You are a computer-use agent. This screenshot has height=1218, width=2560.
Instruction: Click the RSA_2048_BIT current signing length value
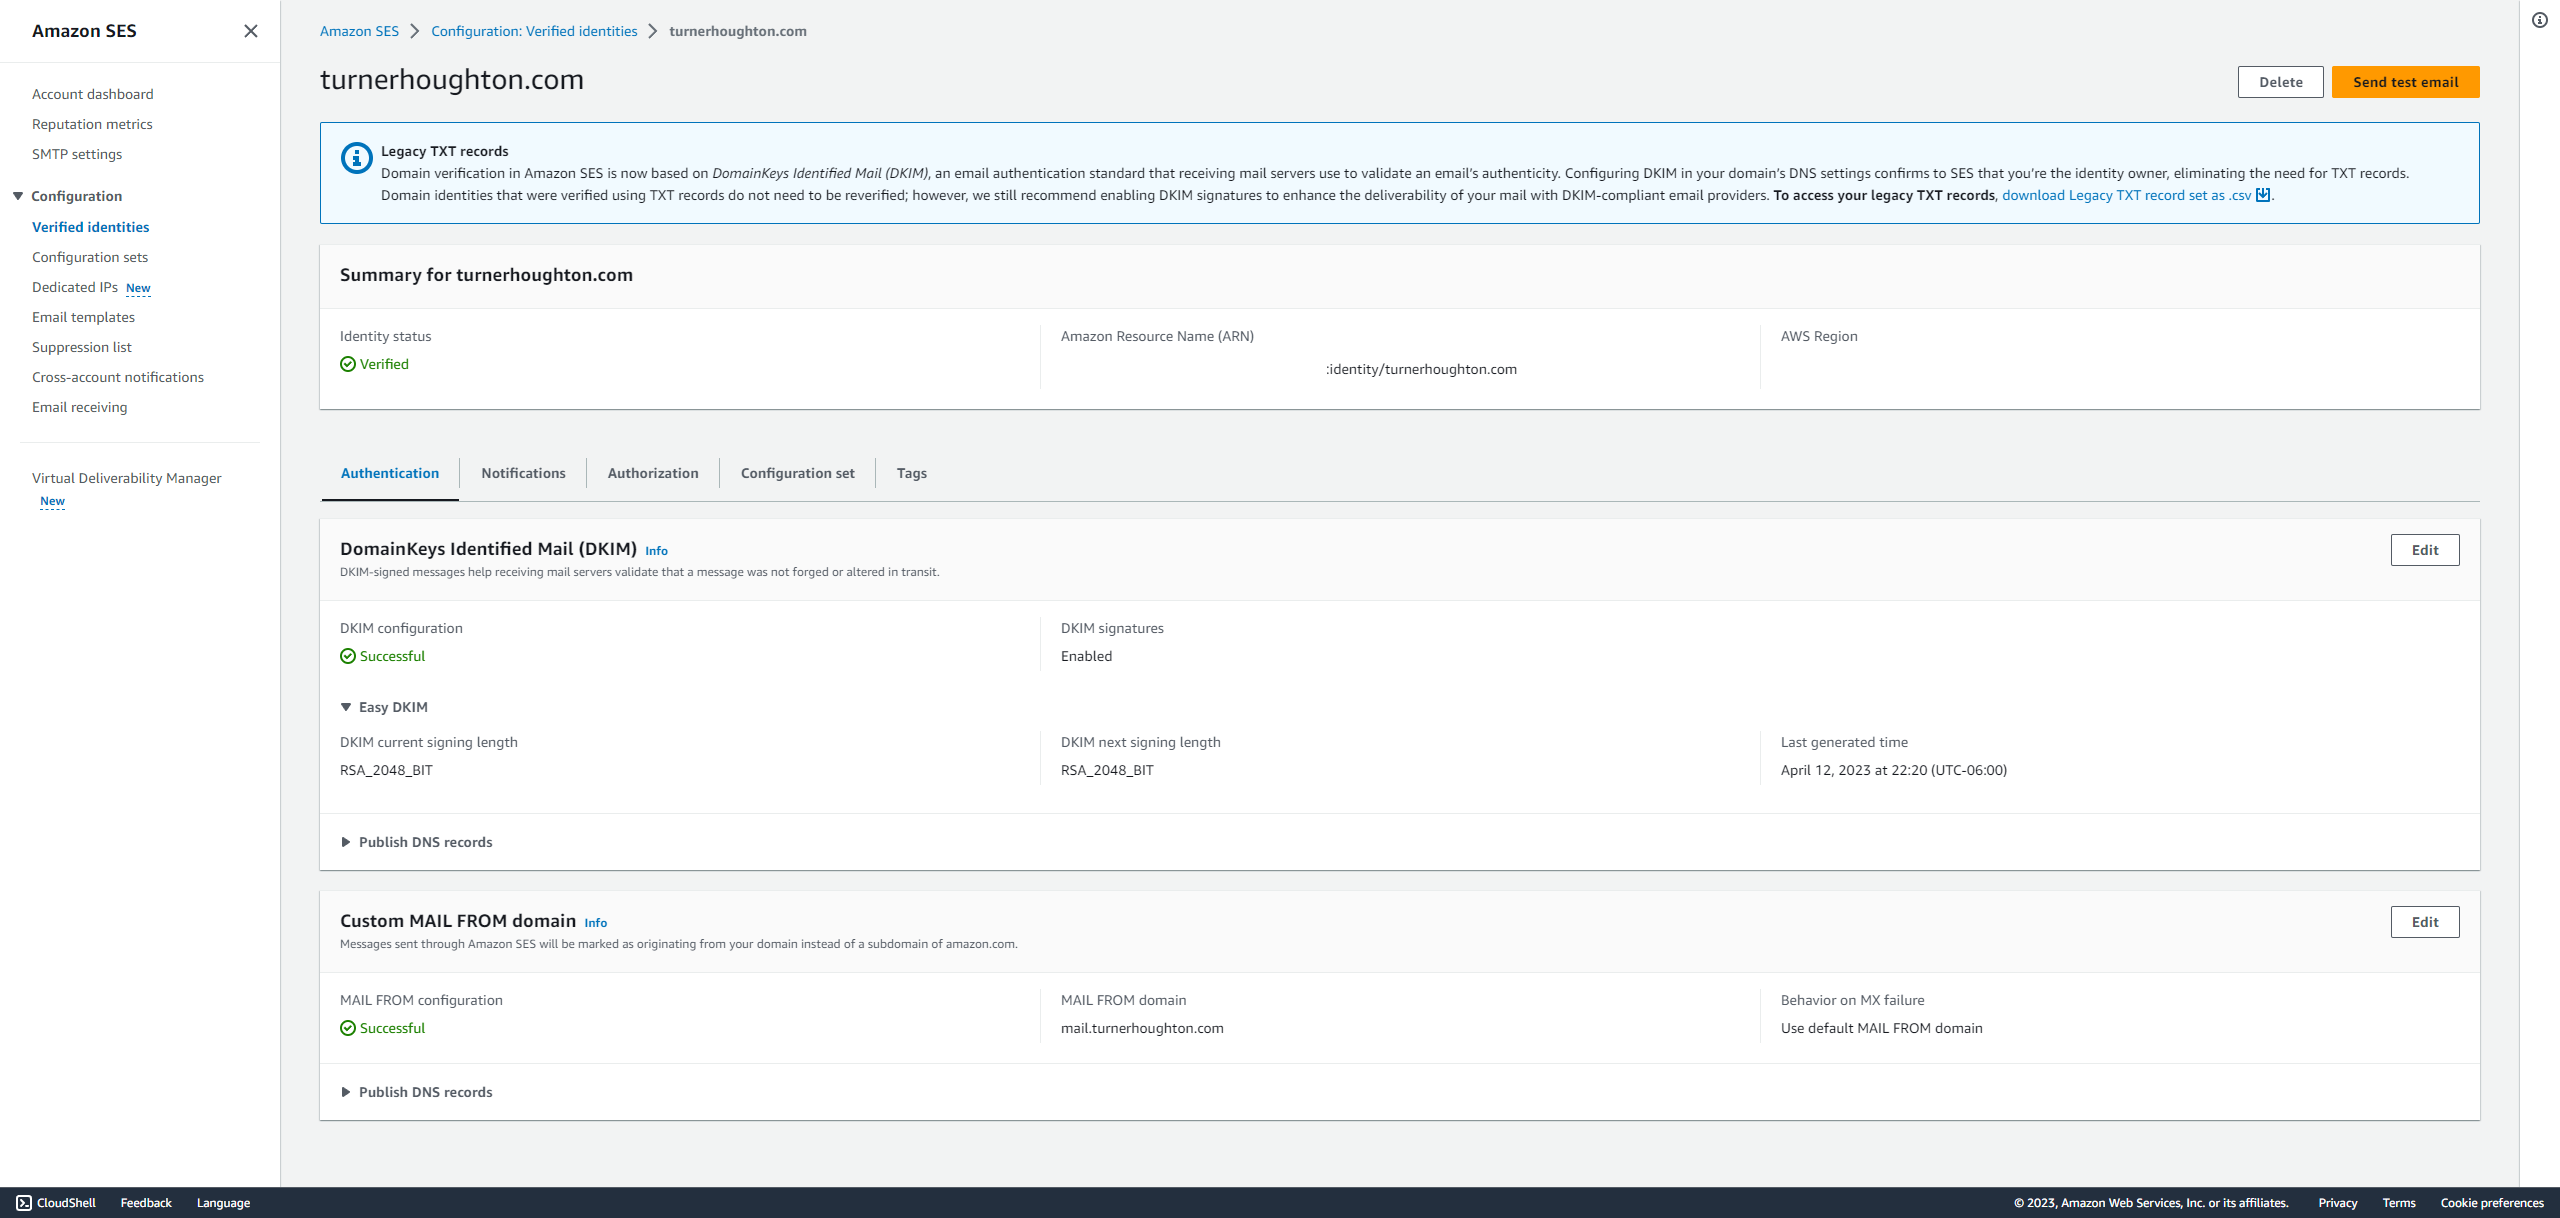click(386, 770)
